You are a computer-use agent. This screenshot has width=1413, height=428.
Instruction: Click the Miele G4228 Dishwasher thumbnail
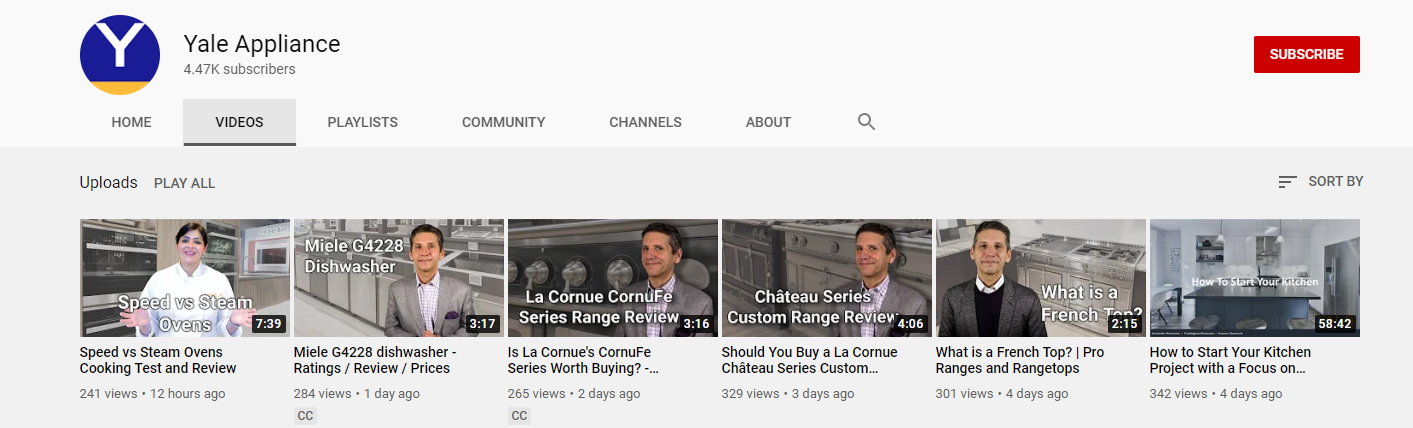(399, 278)
